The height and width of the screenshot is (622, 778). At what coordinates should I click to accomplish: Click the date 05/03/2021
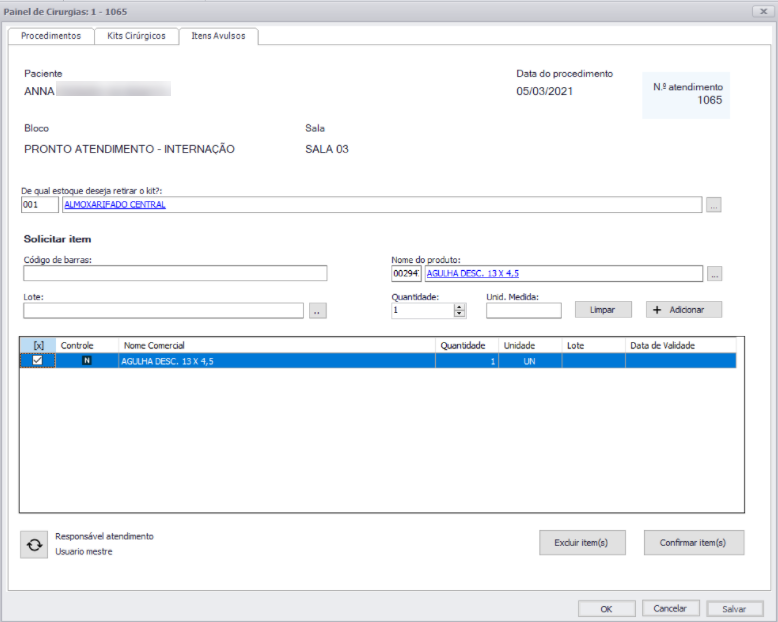point(544,91)
